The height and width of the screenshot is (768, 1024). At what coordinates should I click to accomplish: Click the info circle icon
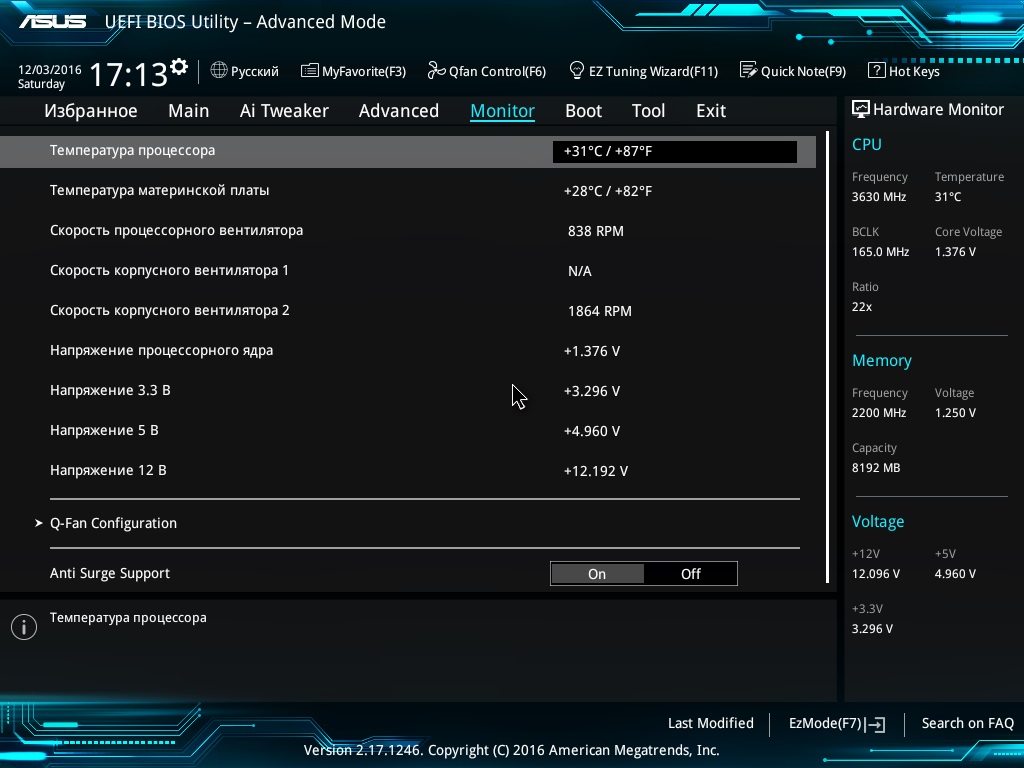24,627
